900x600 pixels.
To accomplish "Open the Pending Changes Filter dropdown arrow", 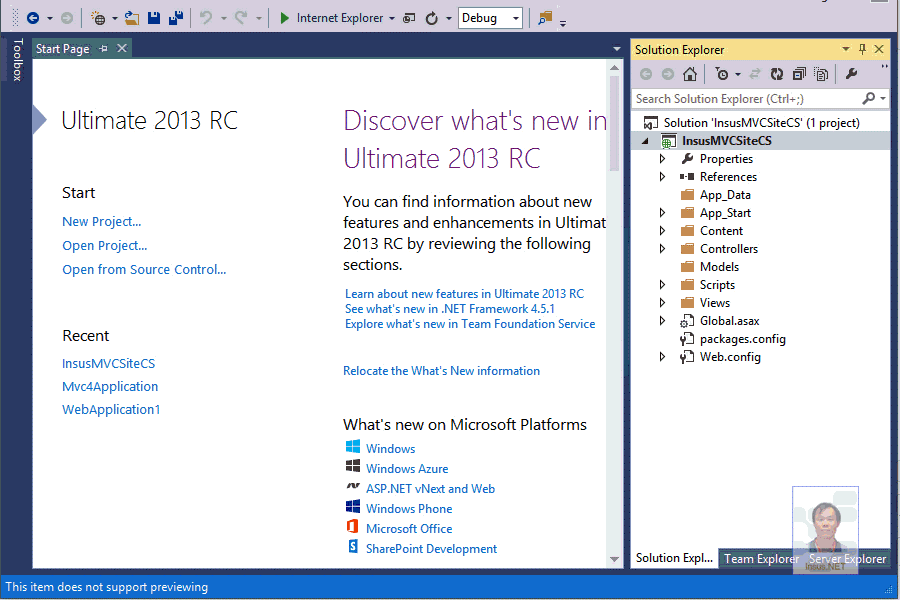I will point(738,74).
